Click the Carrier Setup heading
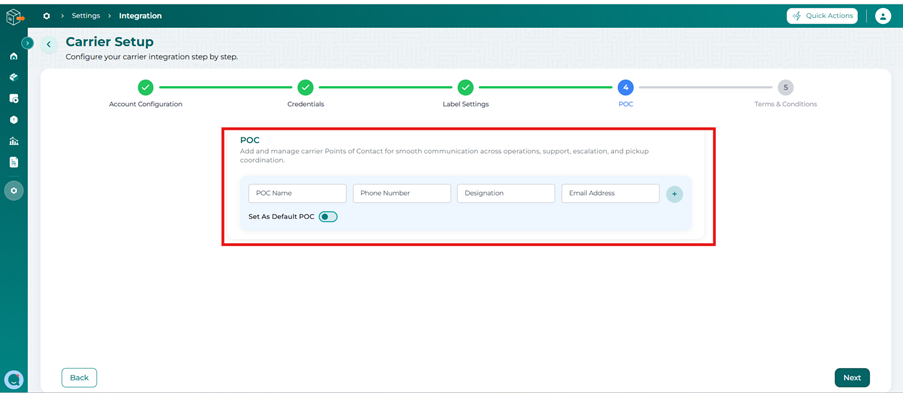Image resolution: width=903 pixels, height=393 pixels. (x=109, y=42)
